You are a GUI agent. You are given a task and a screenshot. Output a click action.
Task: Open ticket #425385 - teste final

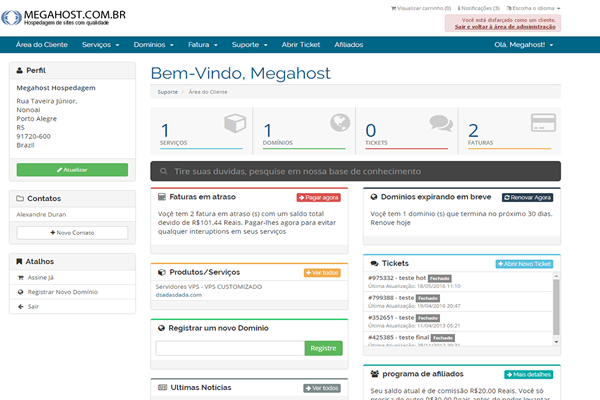pos(399,338)
